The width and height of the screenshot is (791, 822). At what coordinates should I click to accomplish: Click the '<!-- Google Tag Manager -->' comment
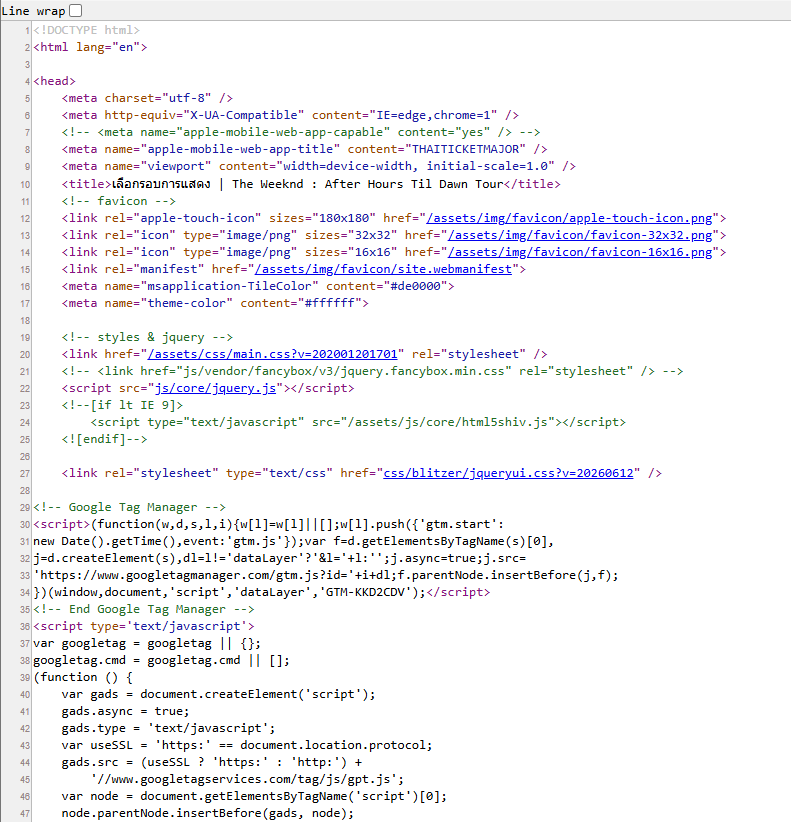(x=129, y=507)
